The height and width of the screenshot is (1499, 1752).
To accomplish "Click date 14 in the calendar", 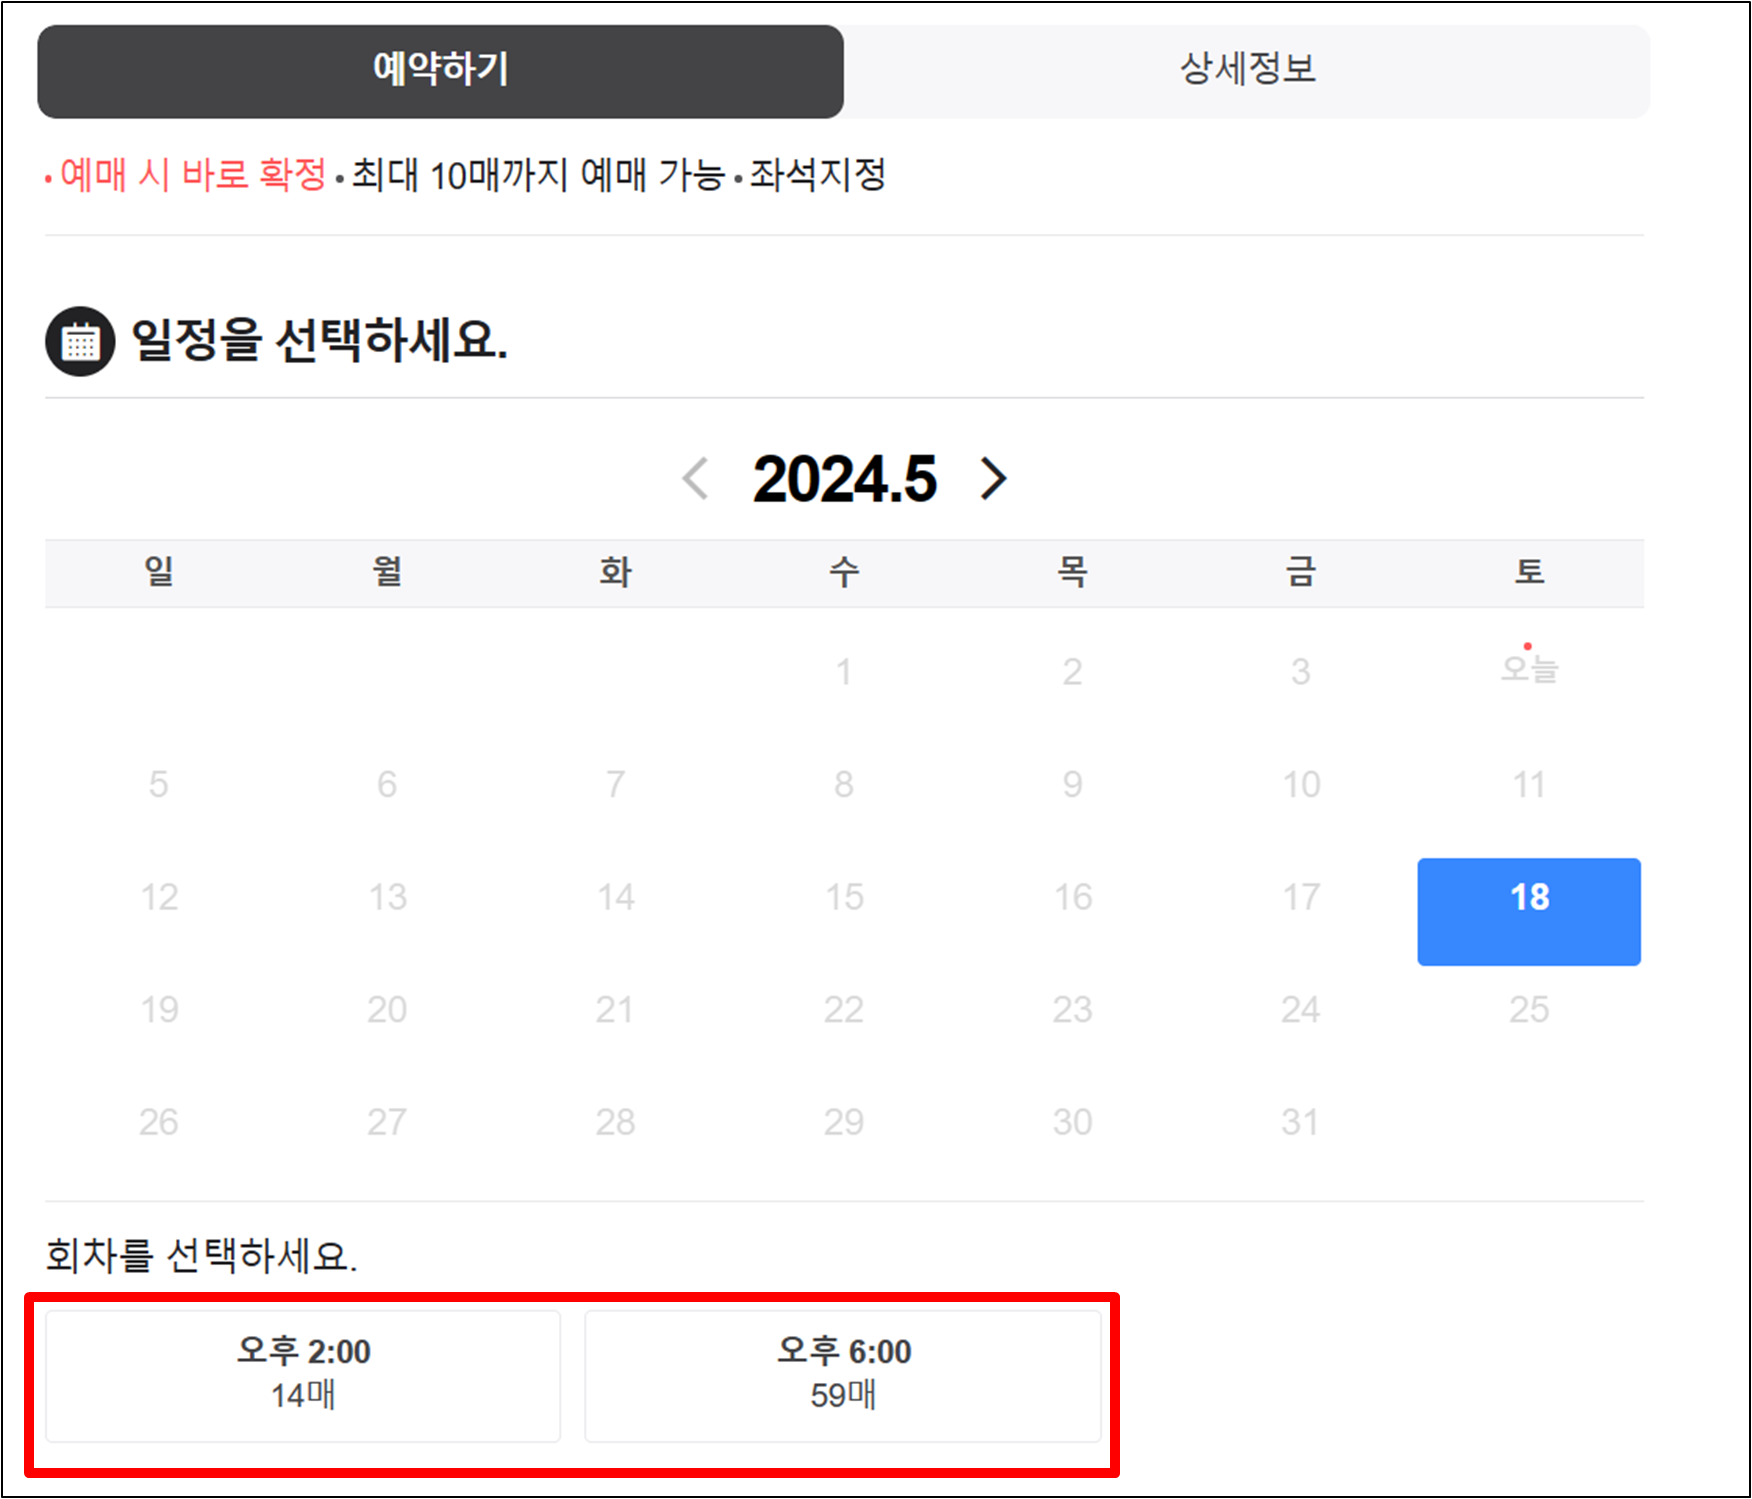I will [615, 898].
